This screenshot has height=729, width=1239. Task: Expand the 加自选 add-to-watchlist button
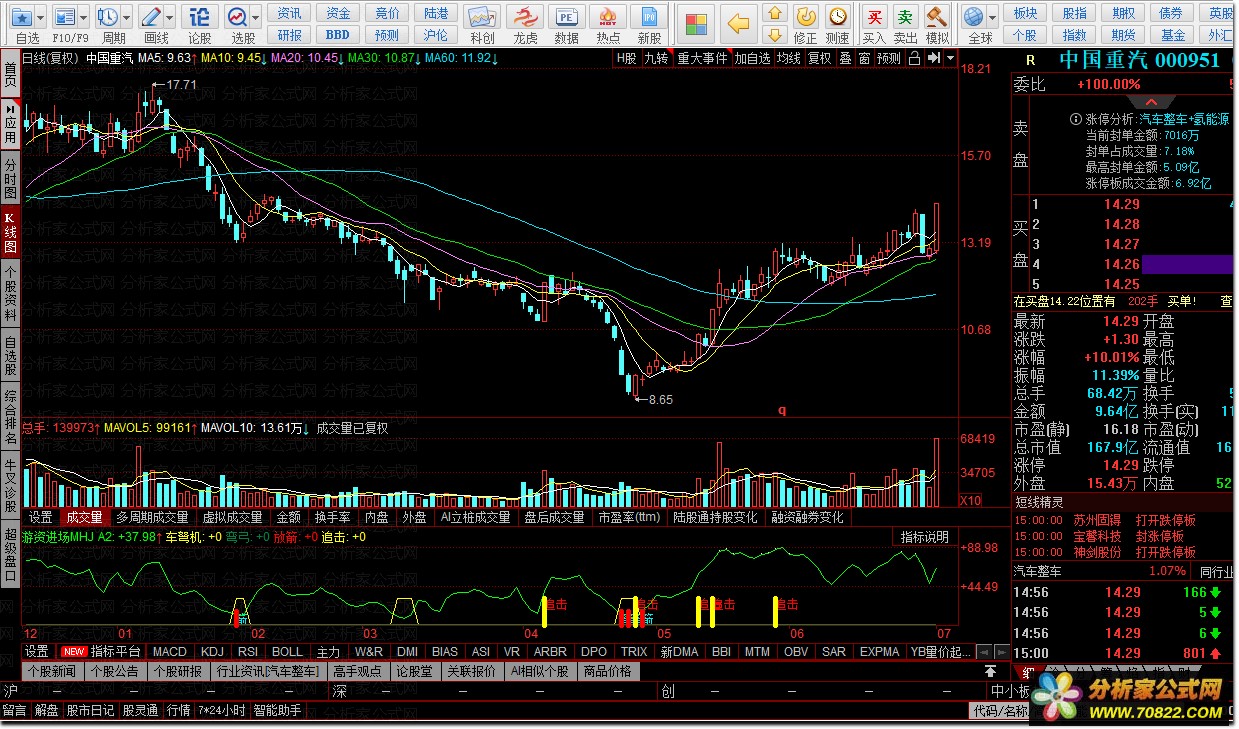[753, 58]
